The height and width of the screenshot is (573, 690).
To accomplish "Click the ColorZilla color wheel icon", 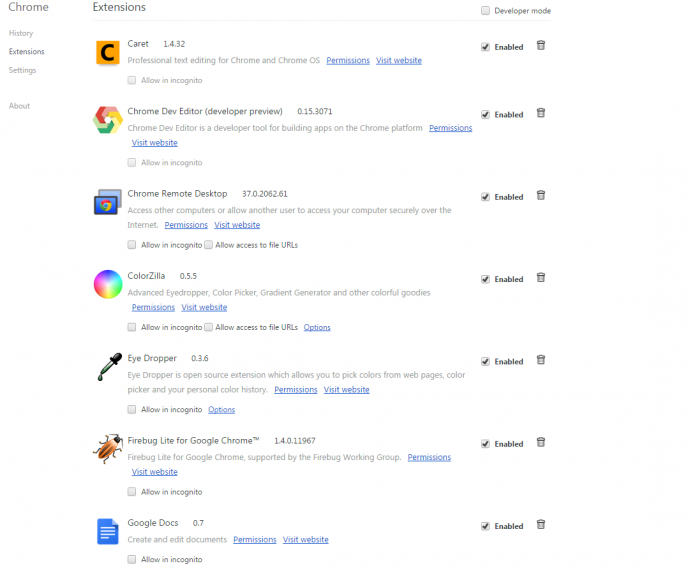I will point(108,284).
